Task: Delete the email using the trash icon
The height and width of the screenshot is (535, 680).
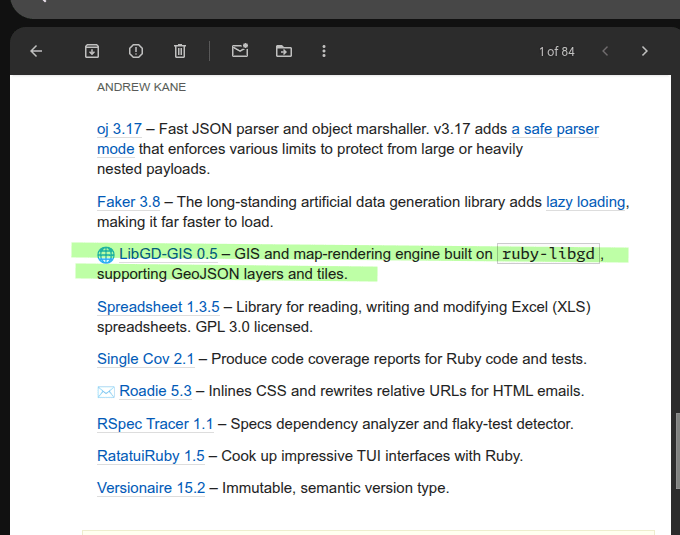Action: click(180, 51)
